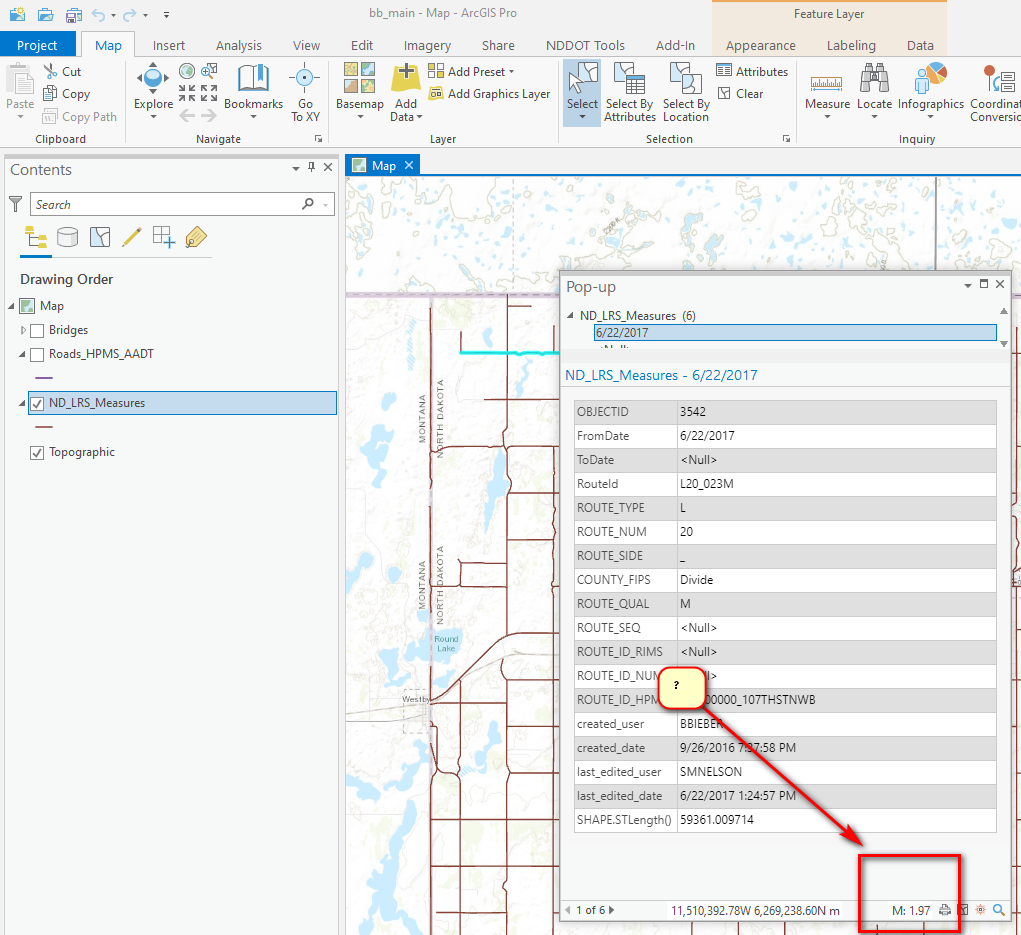Image resolution: width=1021 pixels, height=935 pixels.
Task: Click the Attributes button
Action: pyautogui.click(x=752, y=71)
